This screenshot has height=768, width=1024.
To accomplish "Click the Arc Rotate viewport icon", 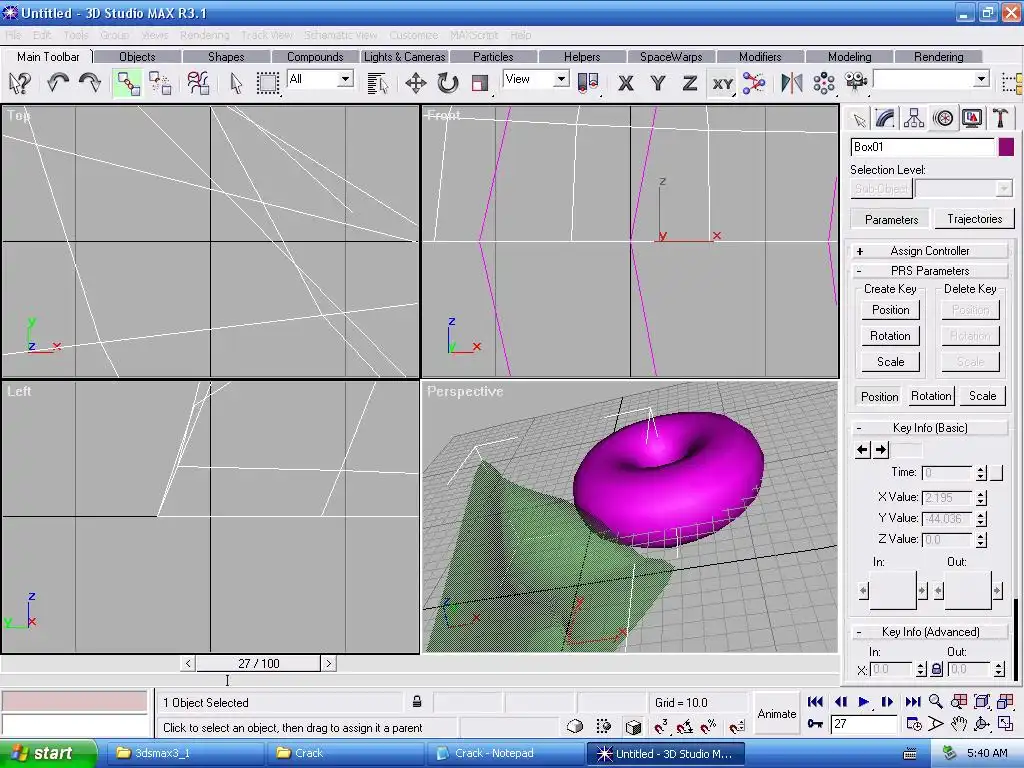I will [982, 724].
